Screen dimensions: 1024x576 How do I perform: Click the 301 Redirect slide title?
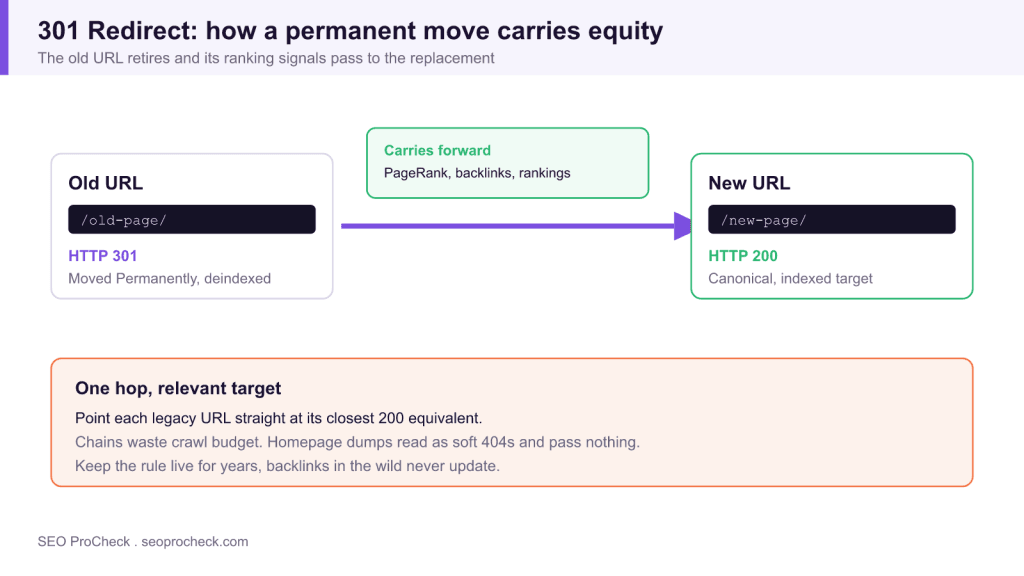point(350,31)
